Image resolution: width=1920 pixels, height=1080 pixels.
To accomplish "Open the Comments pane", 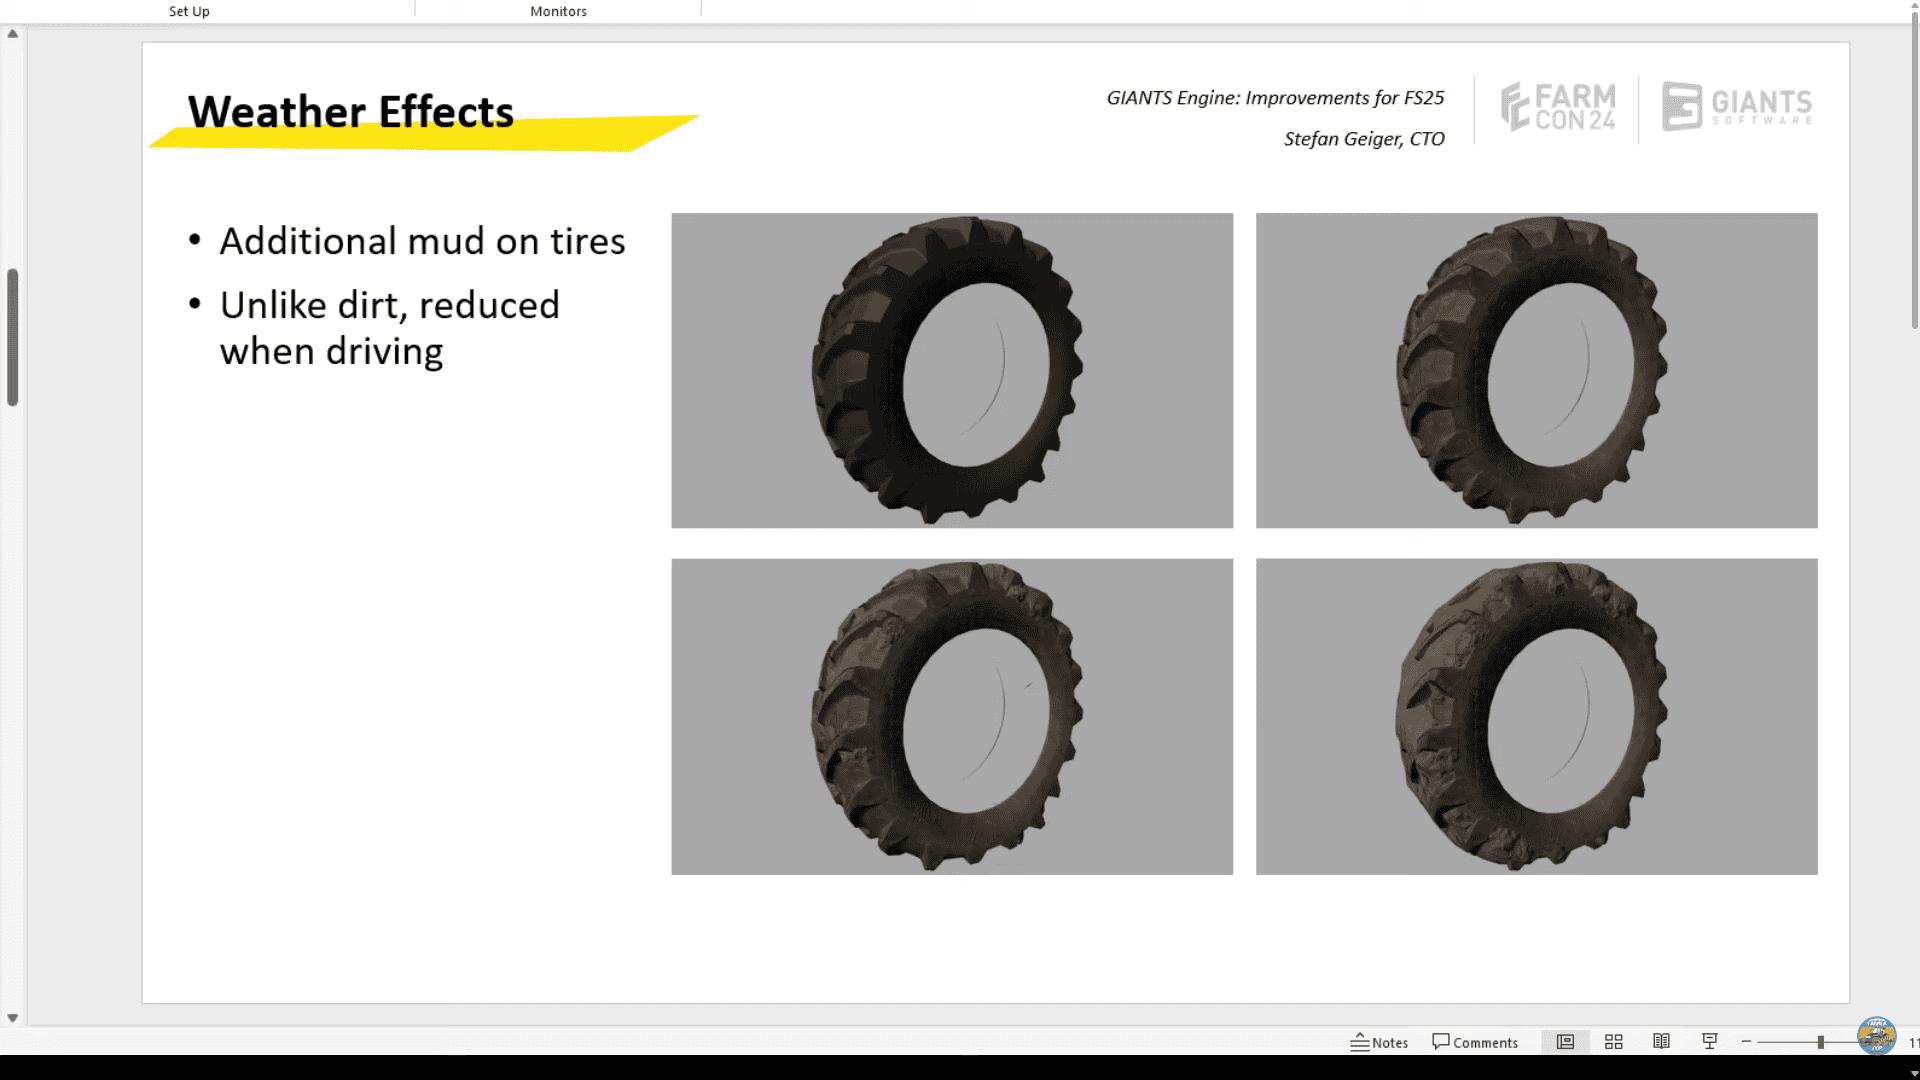I will (1475, 1042).
